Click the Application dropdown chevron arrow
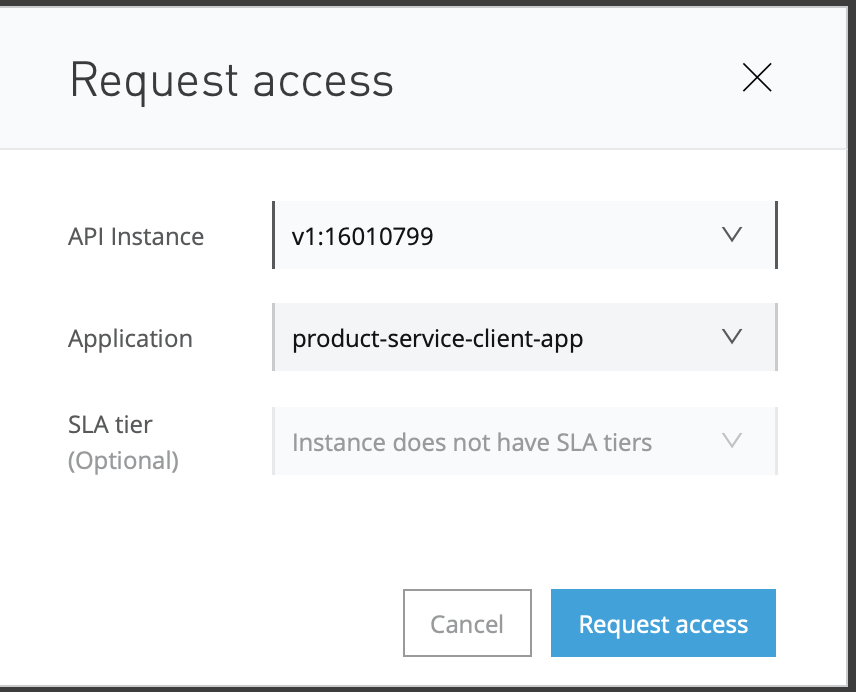The width and height of the screenshot is (856, 692). 732,337
